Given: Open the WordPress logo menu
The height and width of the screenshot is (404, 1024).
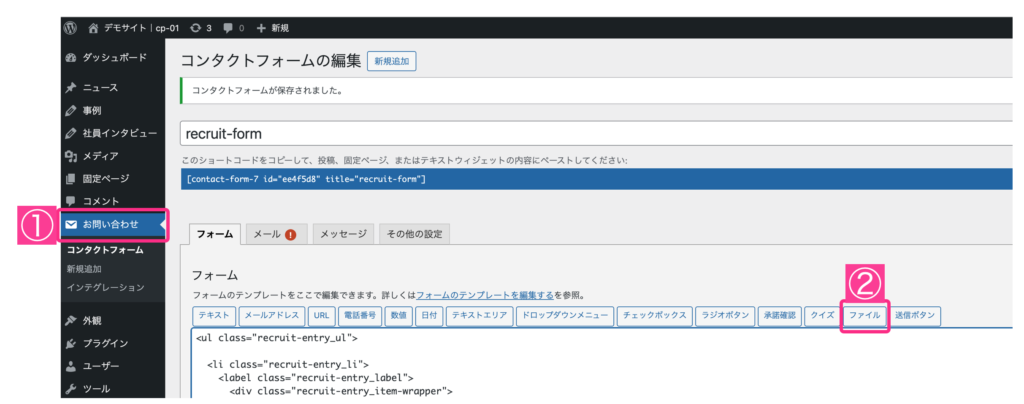Looking at the screenshot, I should (x=71, y=28).
